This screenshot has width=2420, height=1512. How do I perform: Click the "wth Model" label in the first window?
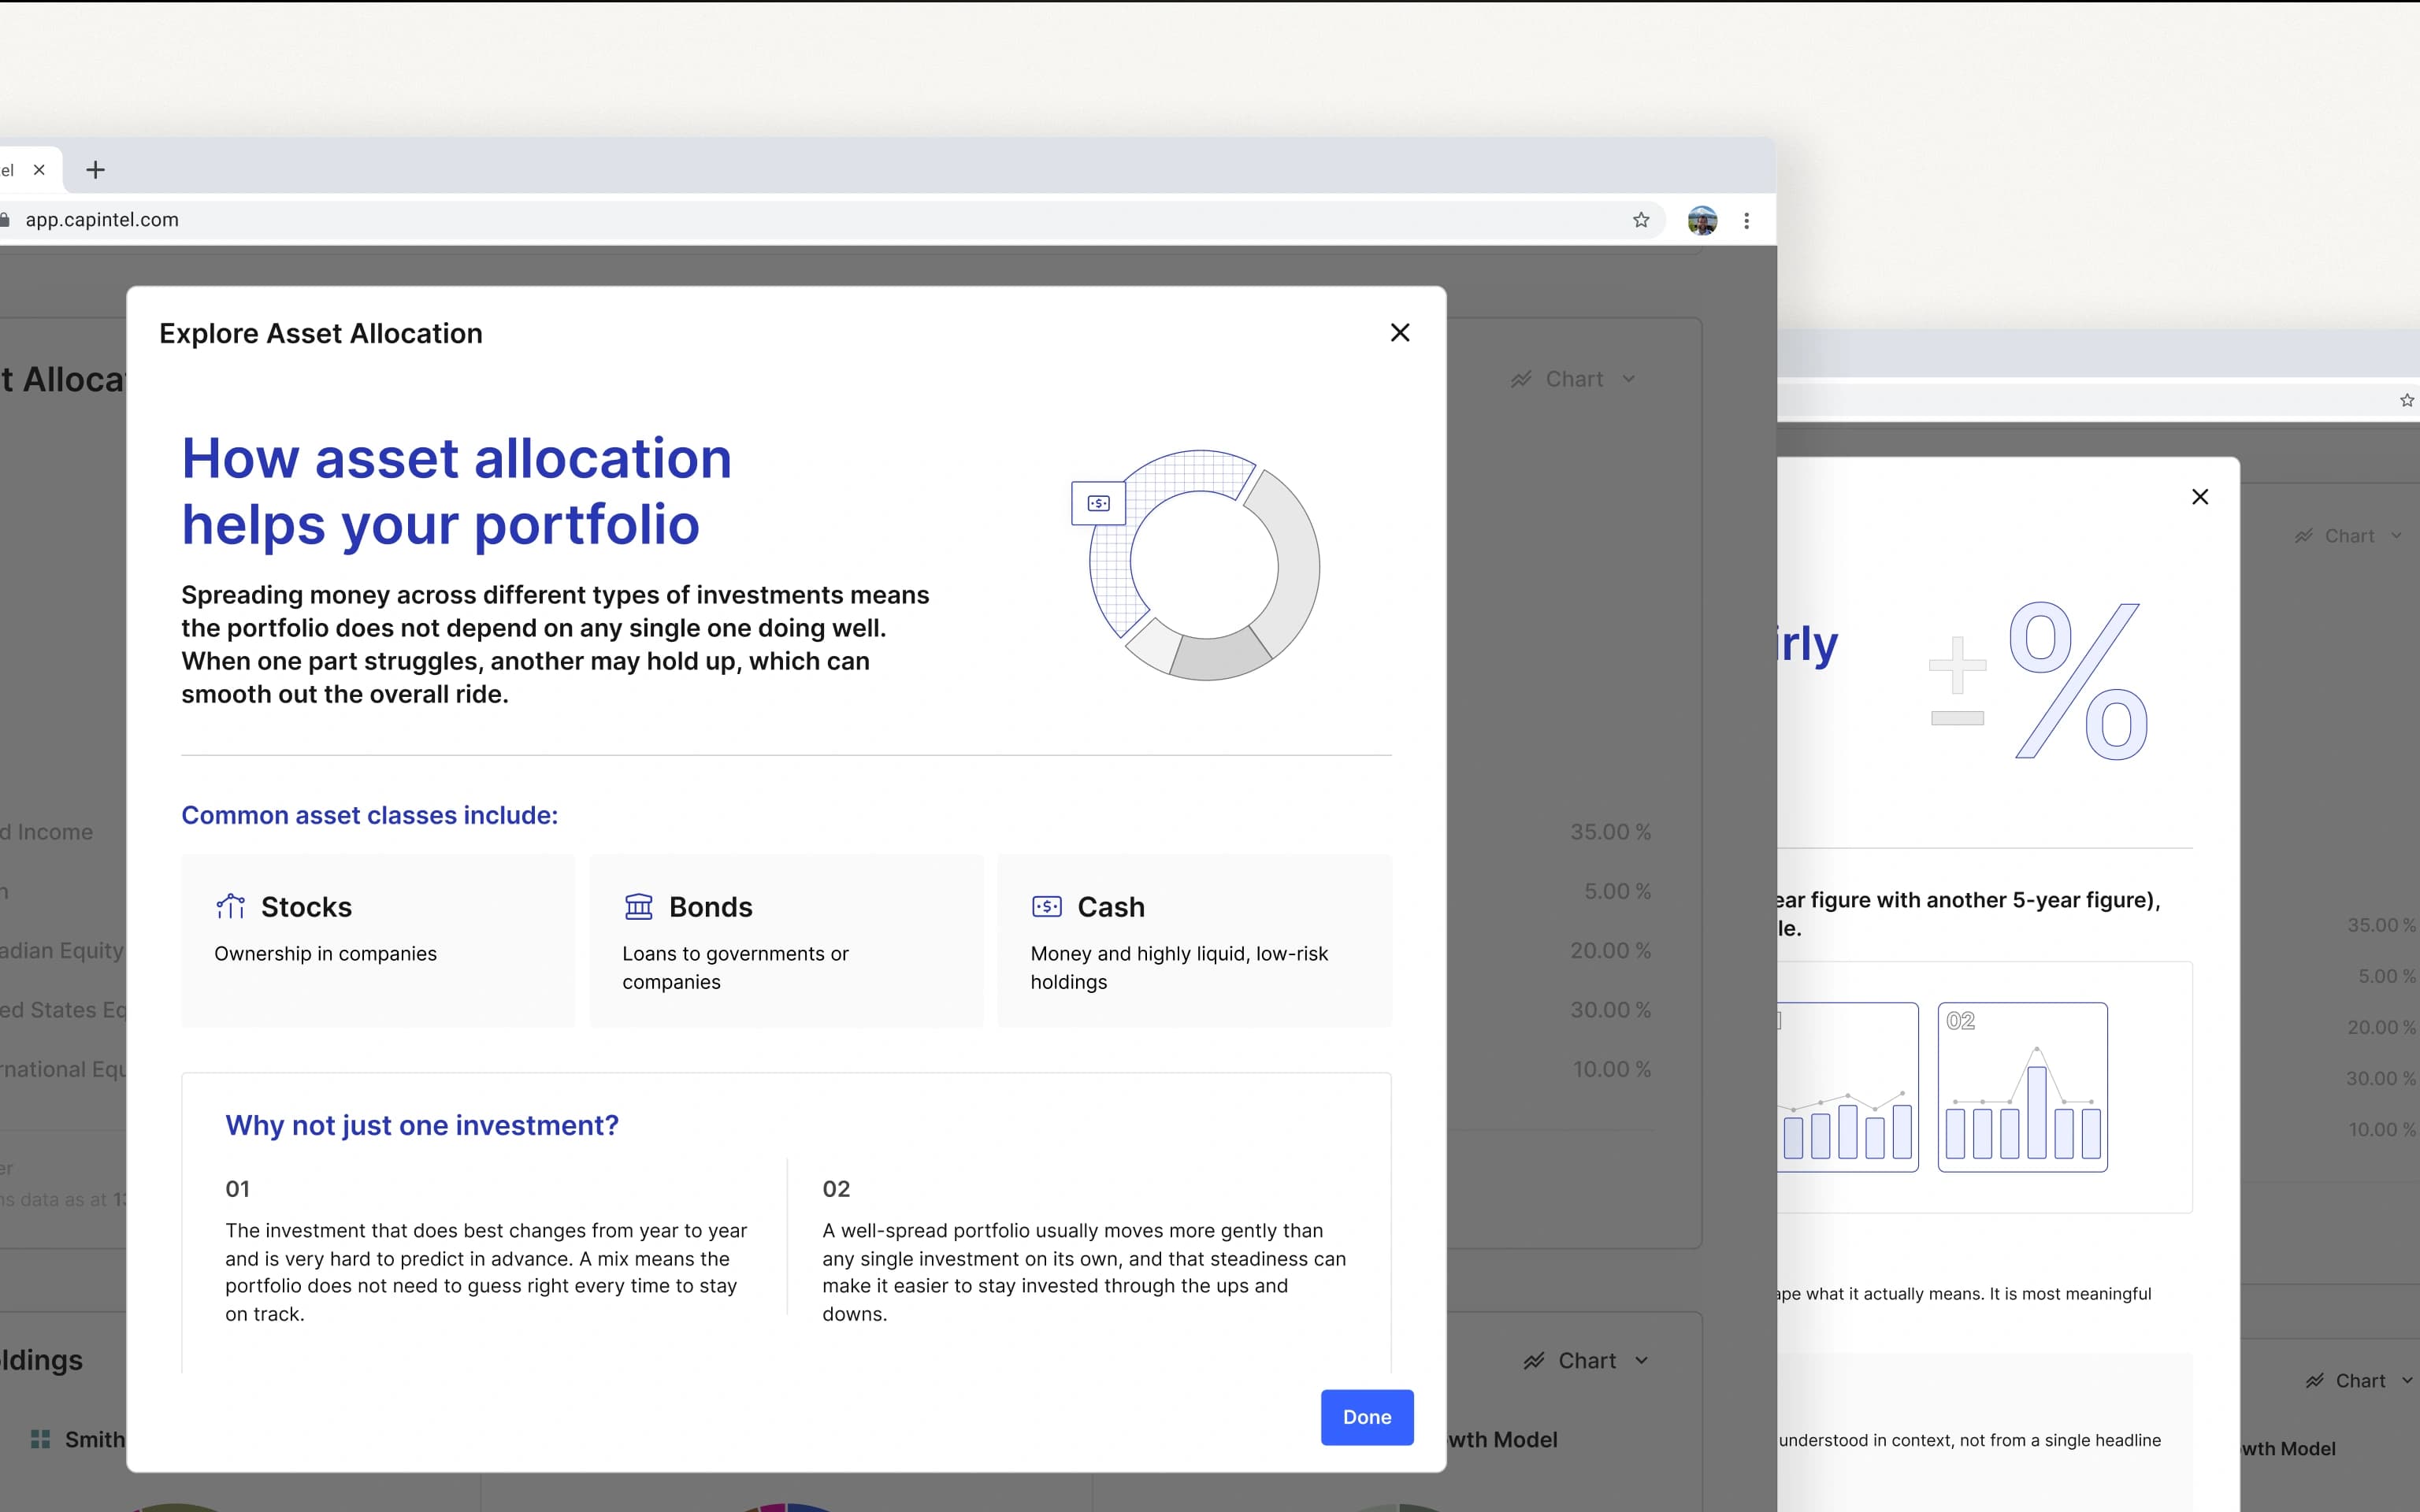pos(1503,1440)
